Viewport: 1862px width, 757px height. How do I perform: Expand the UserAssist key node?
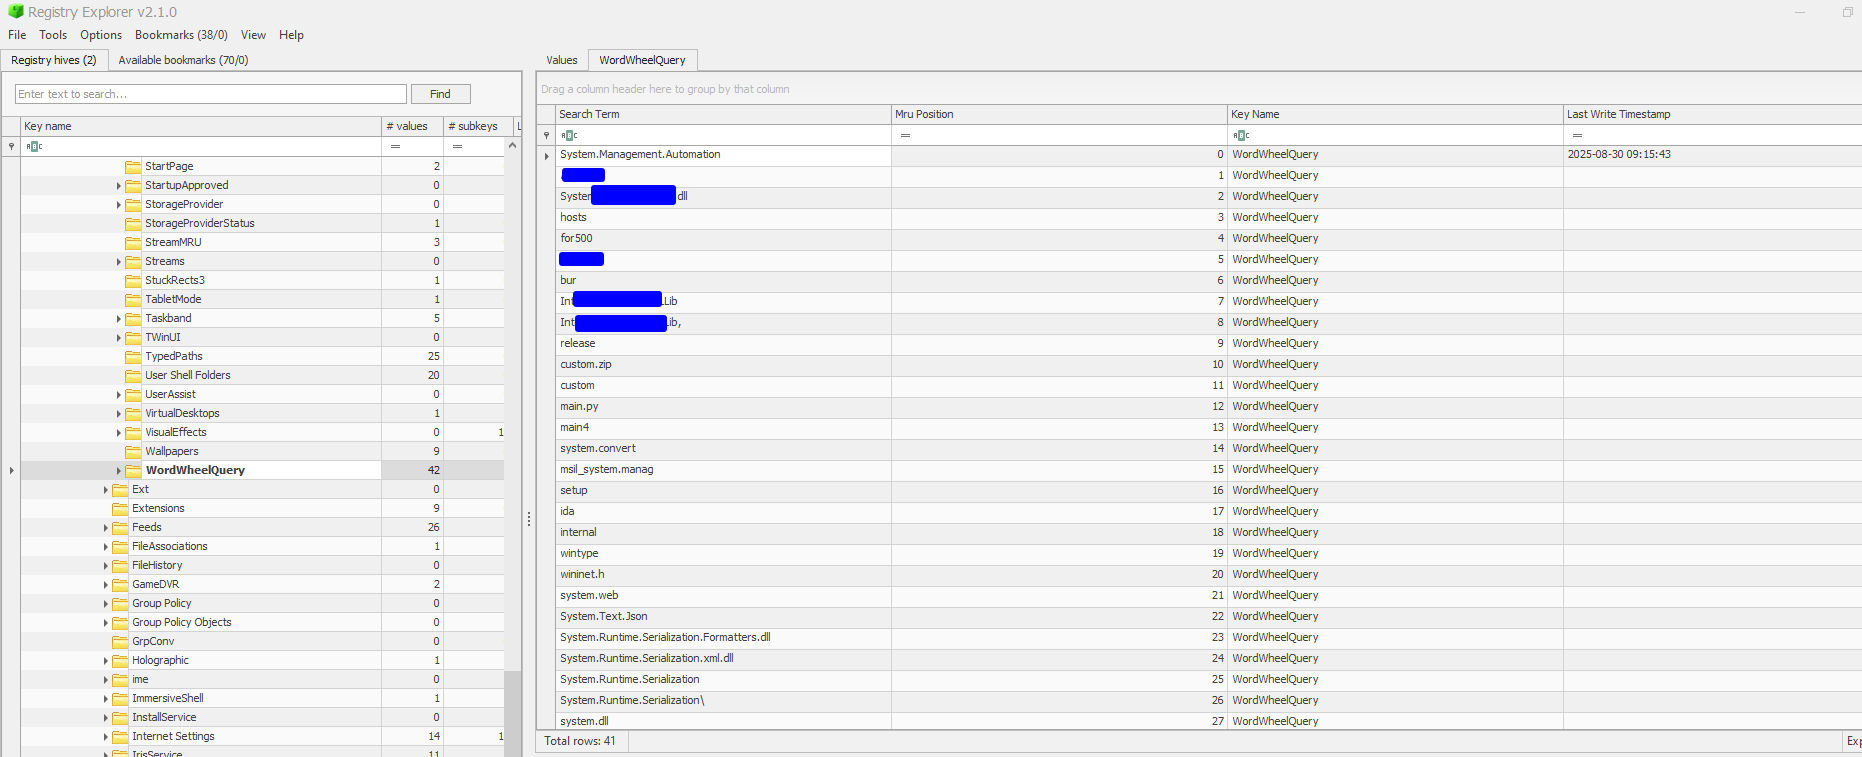coord(118,395)
